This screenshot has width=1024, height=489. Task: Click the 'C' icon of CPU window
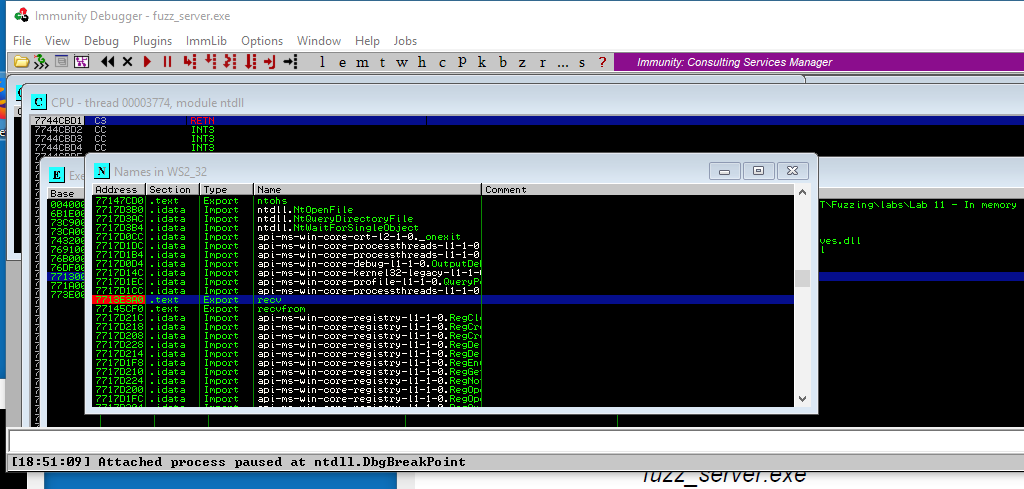39,102
